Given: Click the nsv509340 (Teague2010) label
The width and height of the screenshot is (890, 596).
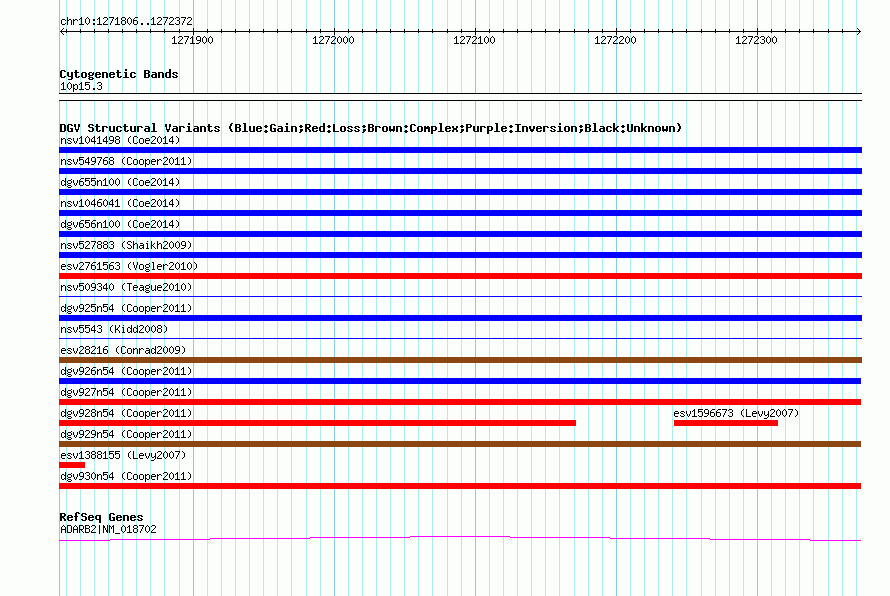Looking at the screenshot, I should (x=126, y=287).
